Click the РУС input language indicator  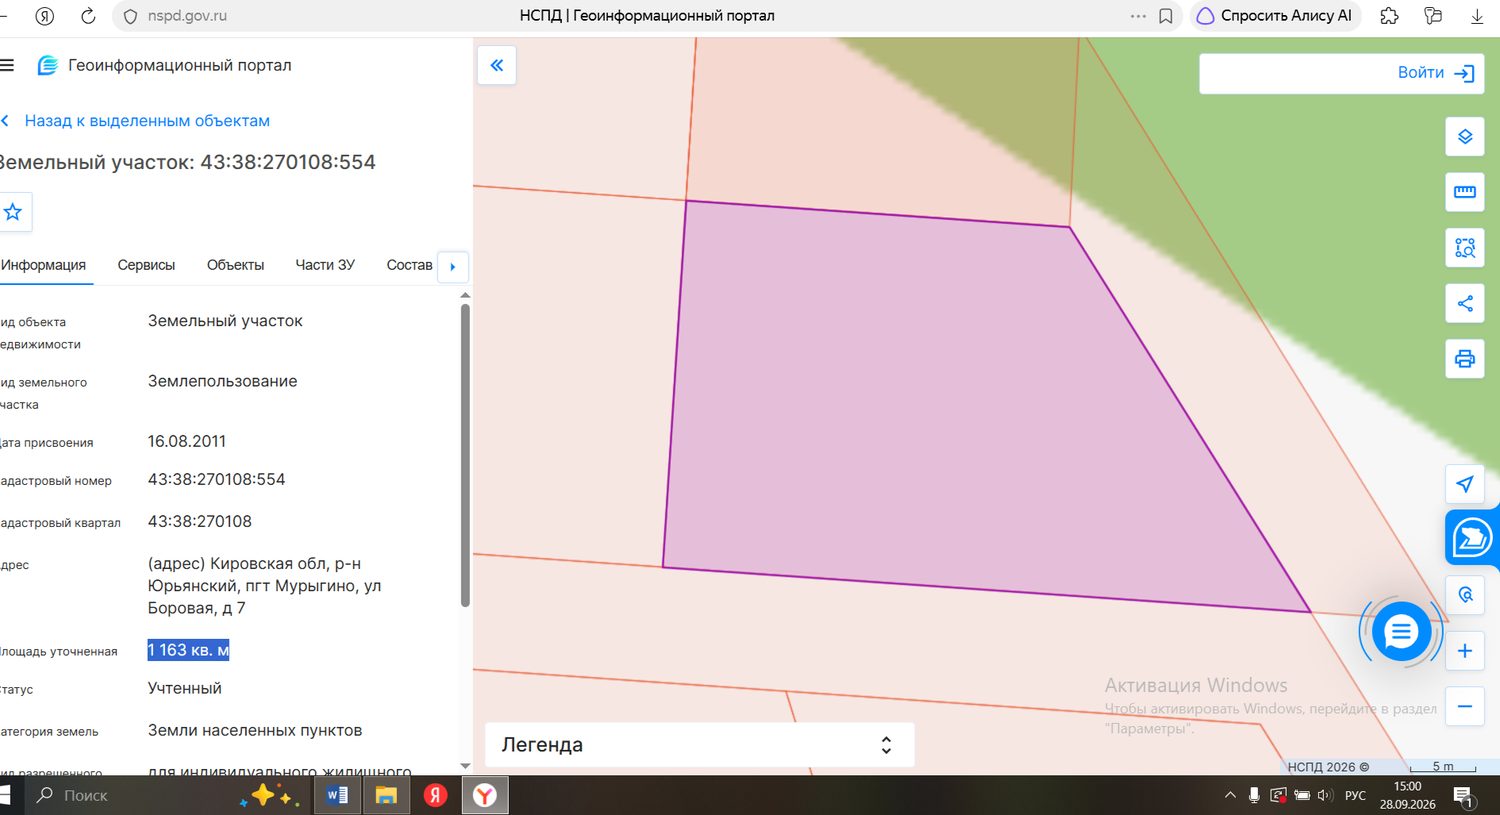point(1355,796)
